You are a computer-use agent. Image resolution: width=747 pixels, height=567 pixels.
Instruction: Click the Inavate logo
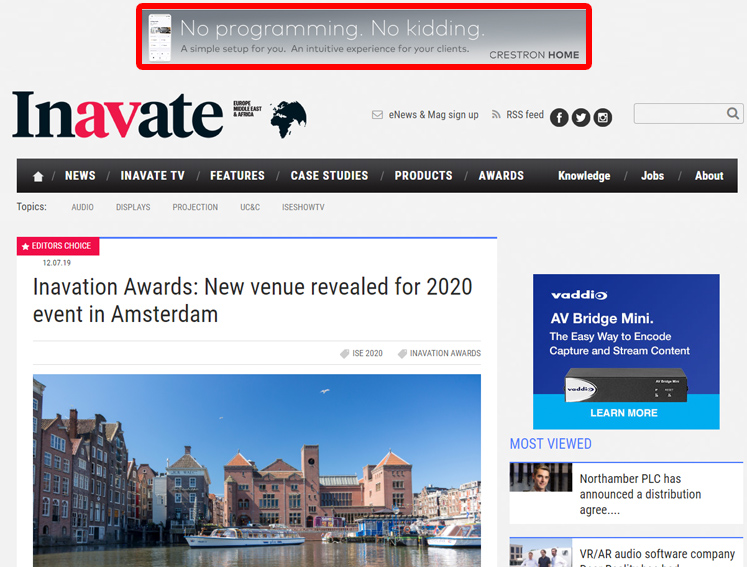pos(118,115)
